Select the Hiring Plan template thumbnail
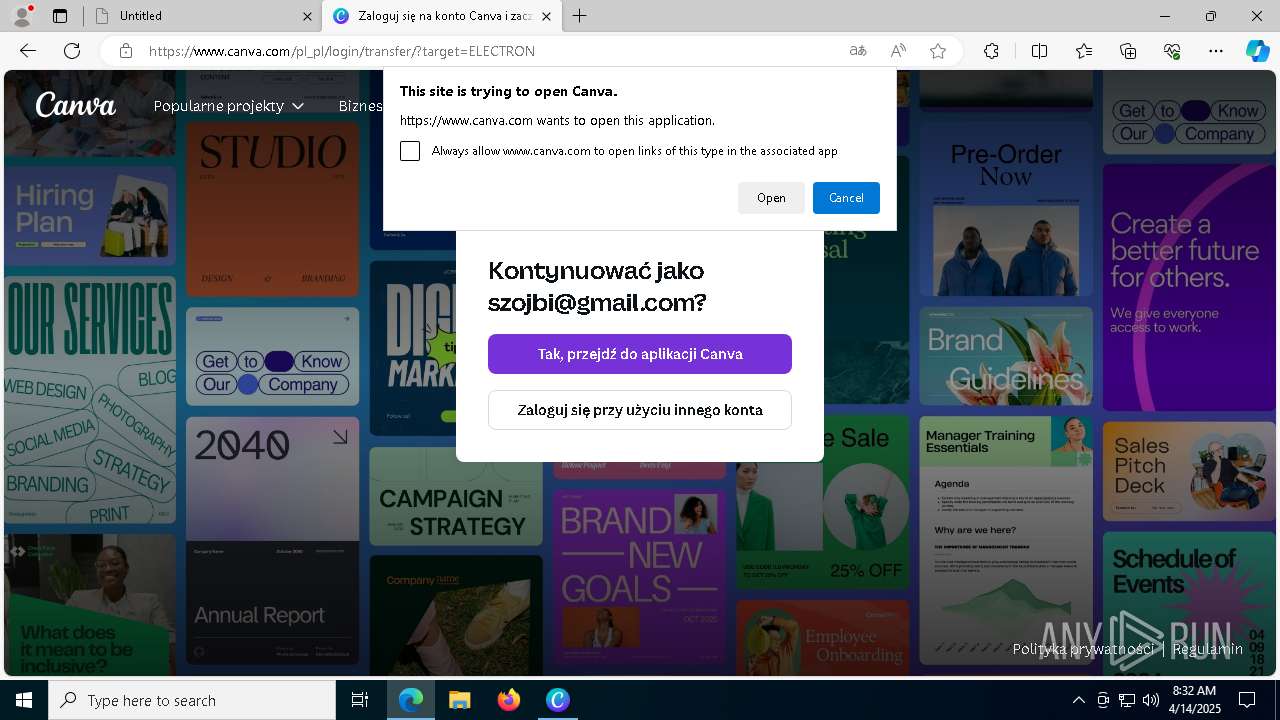This screenshot has height=720, width=1280. [90, 215]
